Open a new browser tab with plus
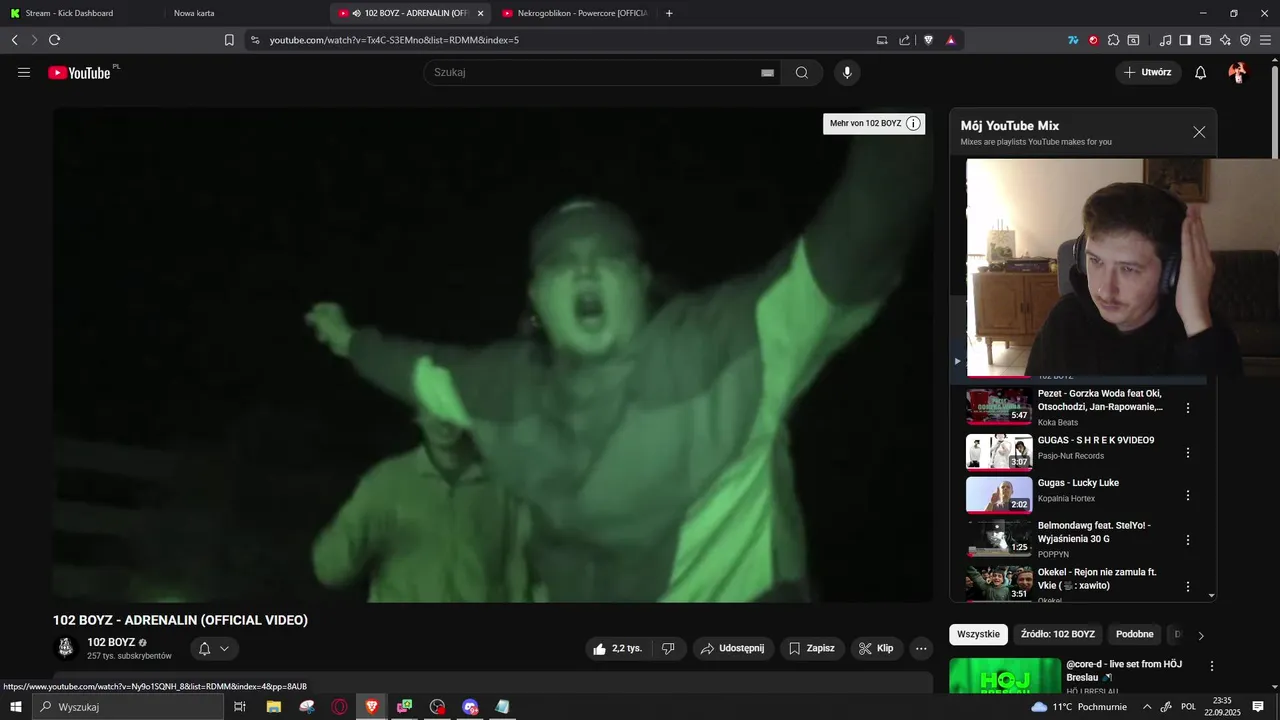The image size is (1280, 720). [x=669, y=13]
